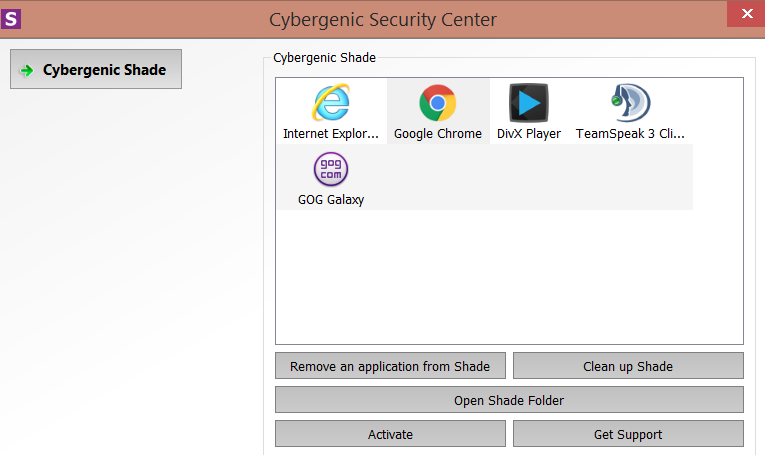Click the Clean up Shade button
Viewport: 765px width, 455px height.
pyautogui.click(x=628, y=366)
